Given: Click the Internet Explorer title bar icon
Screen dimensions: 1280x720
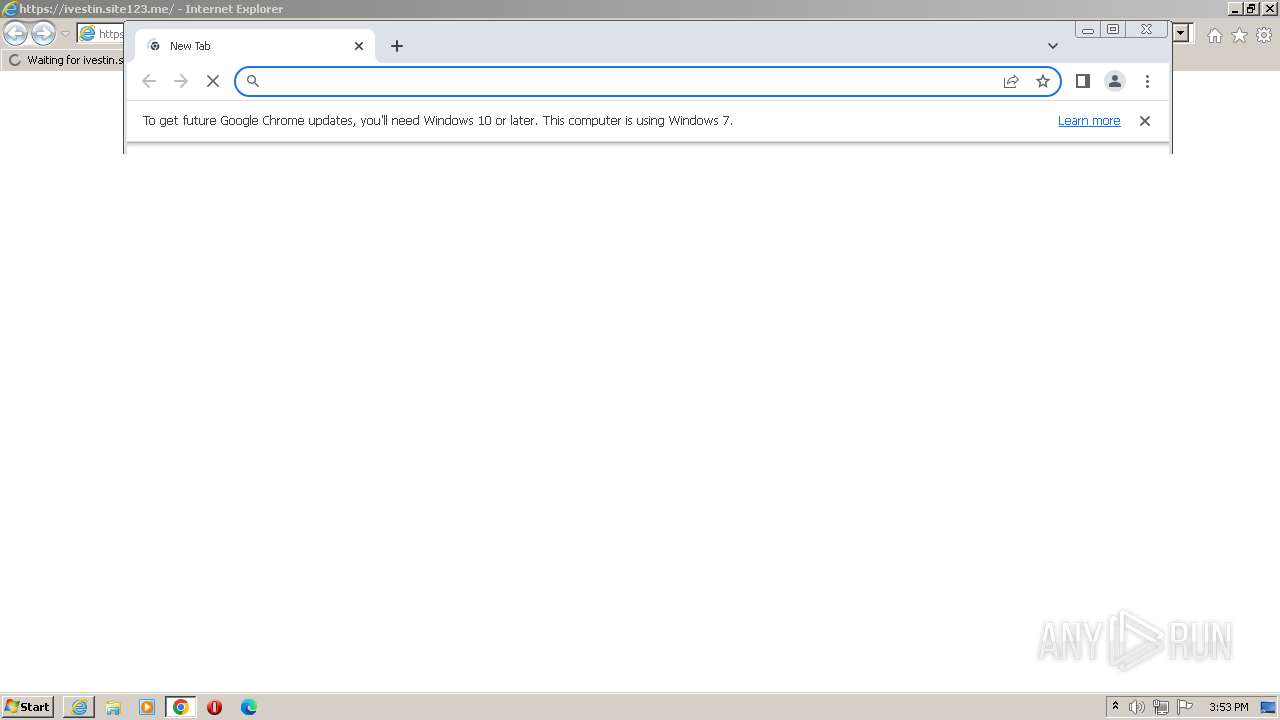Looking at the screenshot, I should point(10,9).
